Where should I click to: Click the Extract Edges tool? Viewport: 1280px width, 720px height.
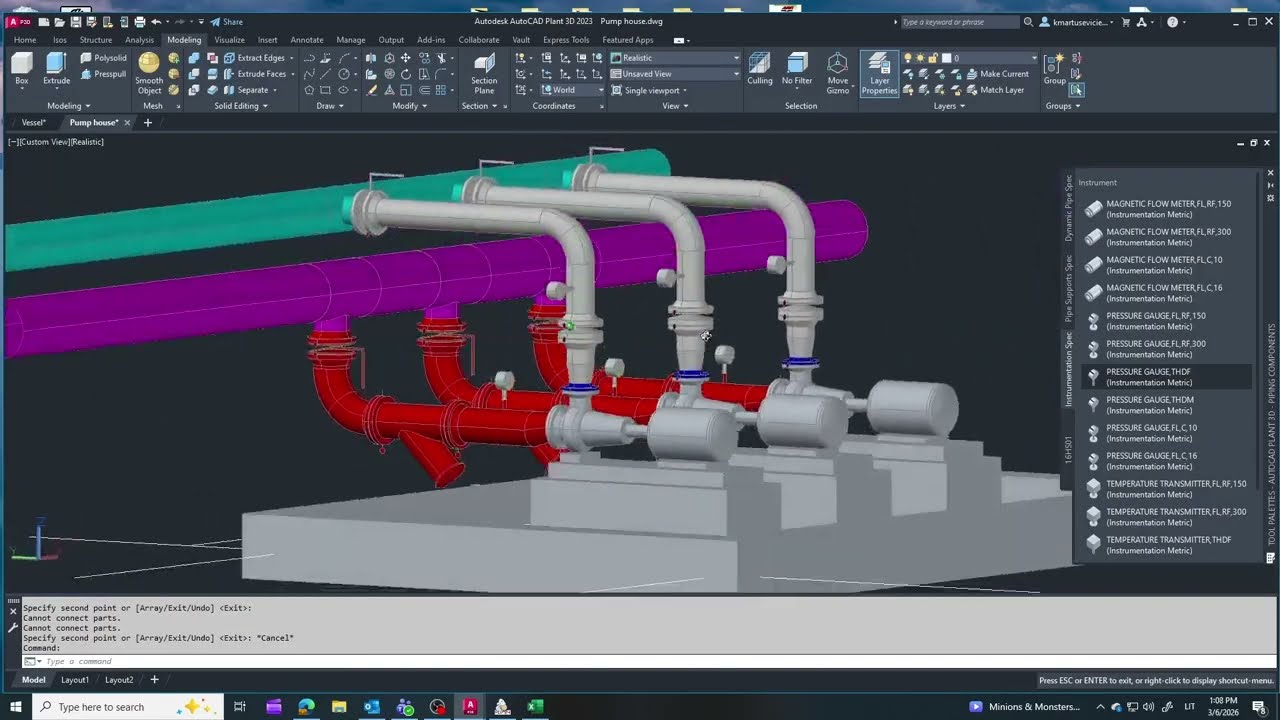(x=254, y=58)
